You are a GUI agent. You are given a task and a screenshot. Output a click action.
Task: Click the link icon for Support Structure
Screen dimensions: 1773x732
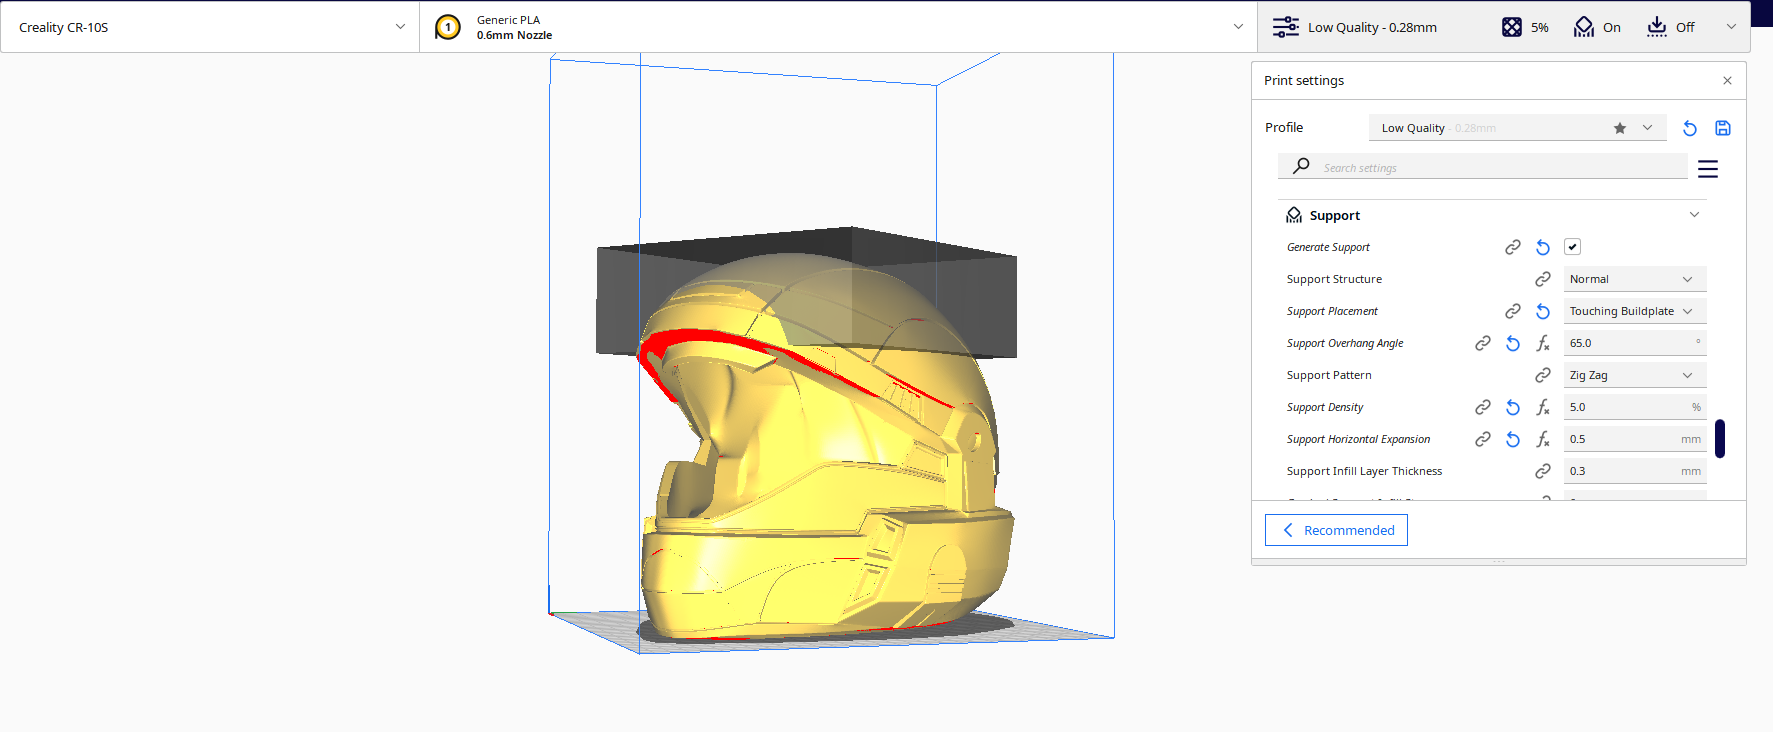1543,279
